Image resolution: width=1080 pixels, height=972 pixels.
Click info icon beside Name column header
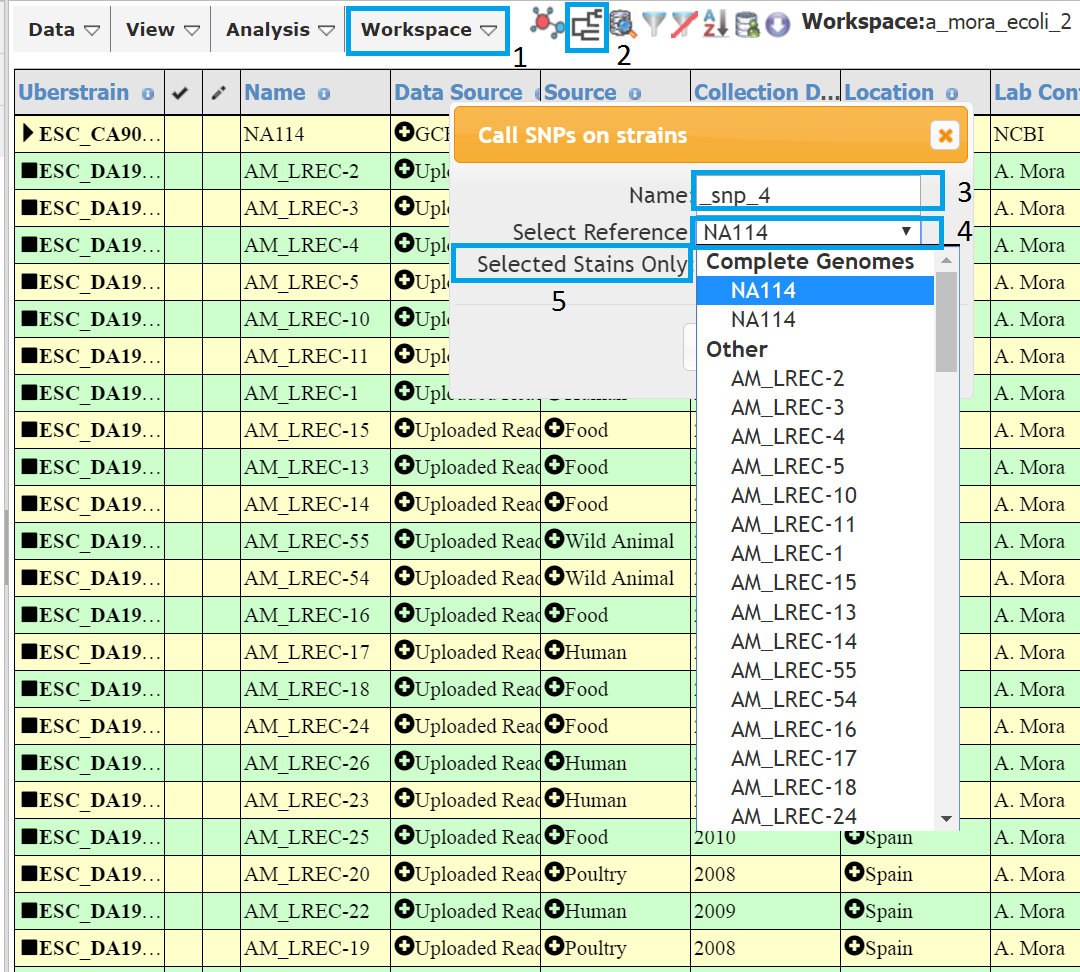click(324, 94)
